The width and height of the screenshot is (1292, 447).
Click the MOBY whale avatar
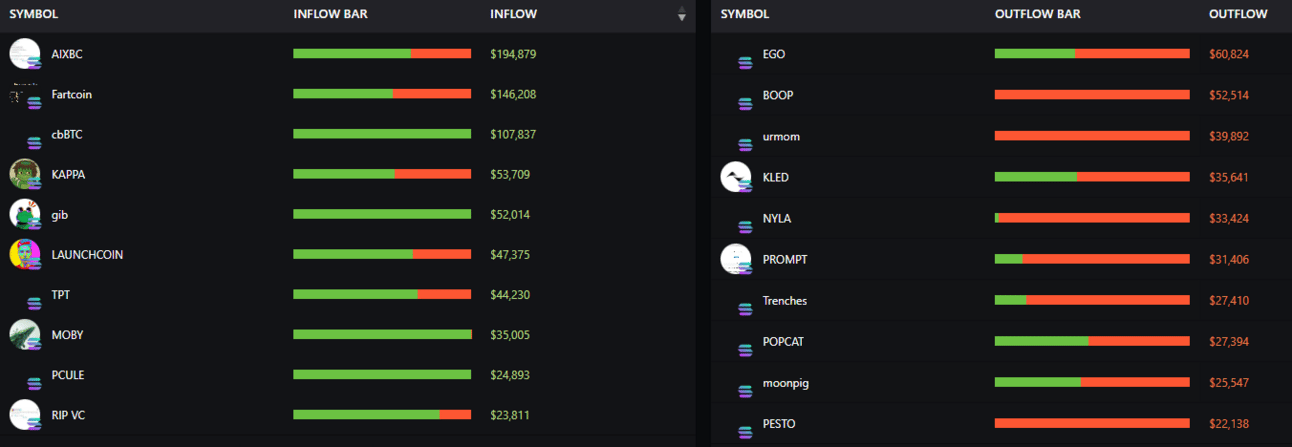(24, 334)
